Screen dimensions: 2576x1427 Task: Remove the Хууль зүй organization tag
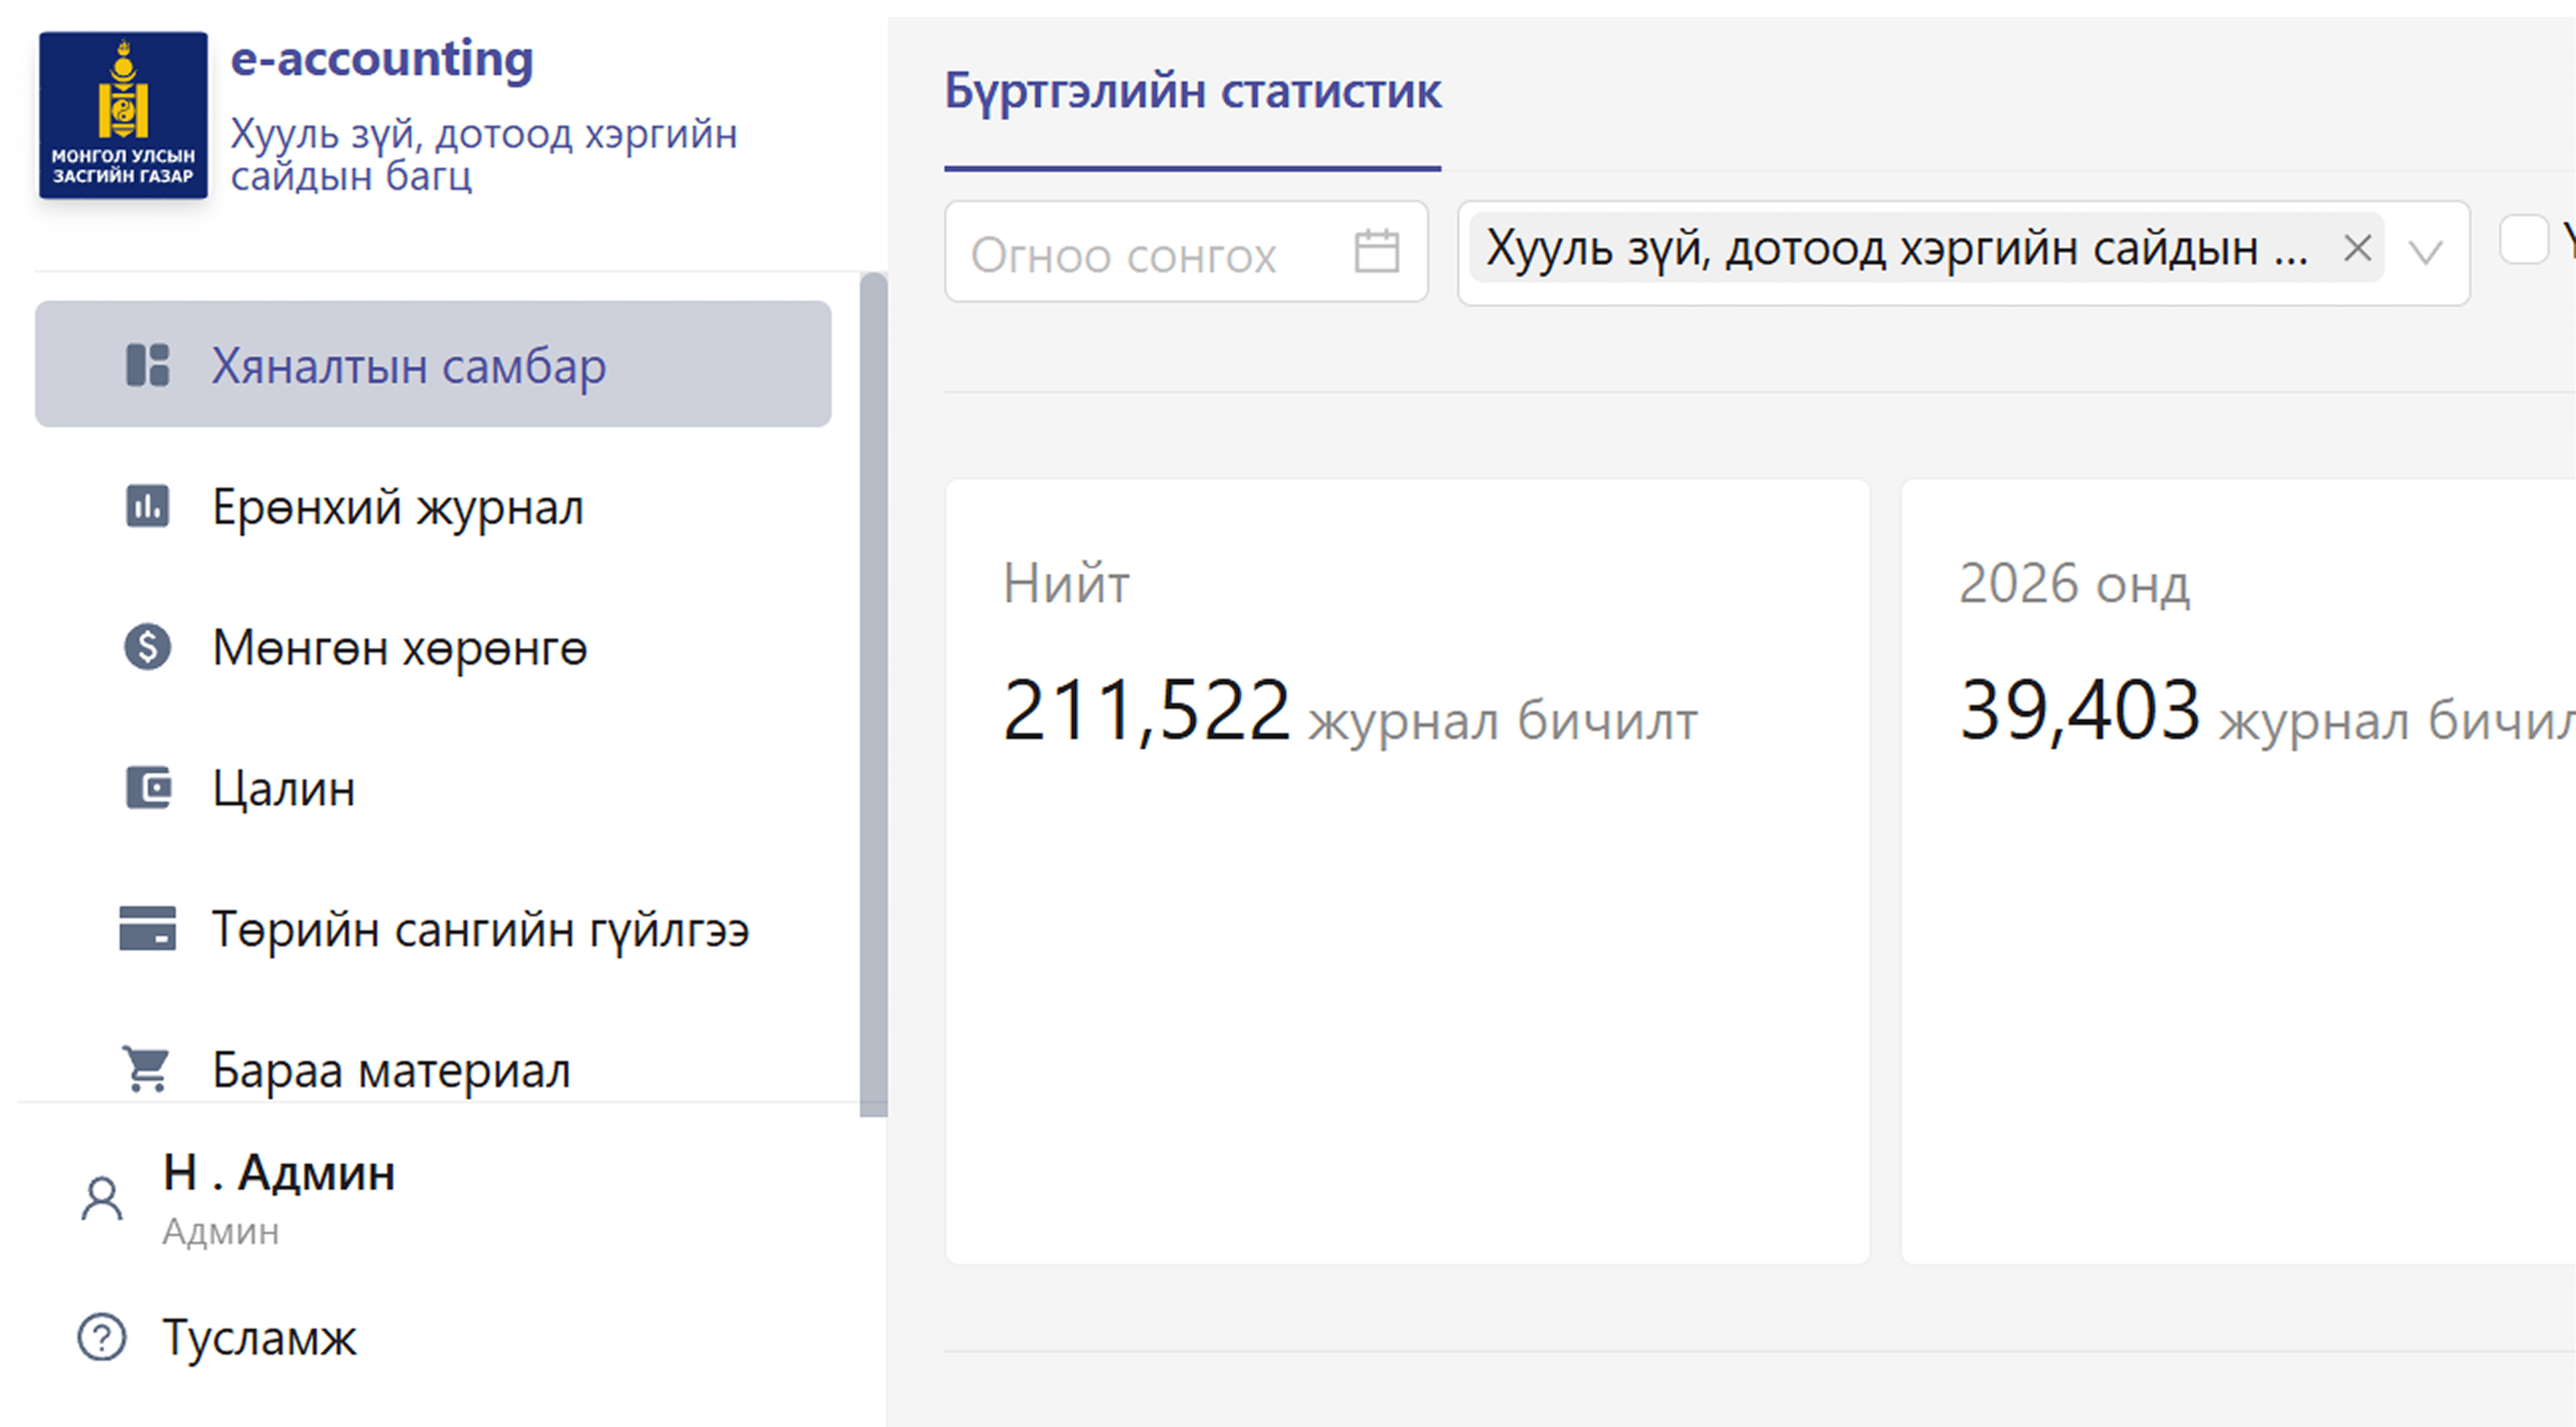click(2357, 248)
